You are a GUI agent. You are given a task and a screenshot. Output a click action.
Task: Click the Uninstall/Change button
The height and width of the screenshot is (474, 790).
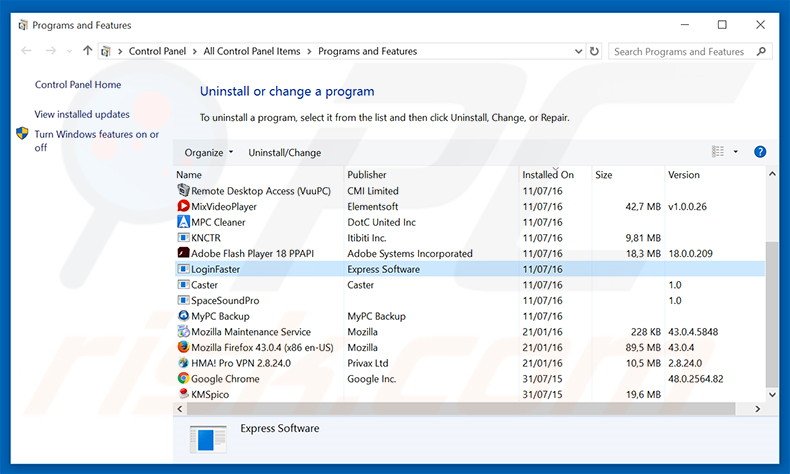click(284, 152)
